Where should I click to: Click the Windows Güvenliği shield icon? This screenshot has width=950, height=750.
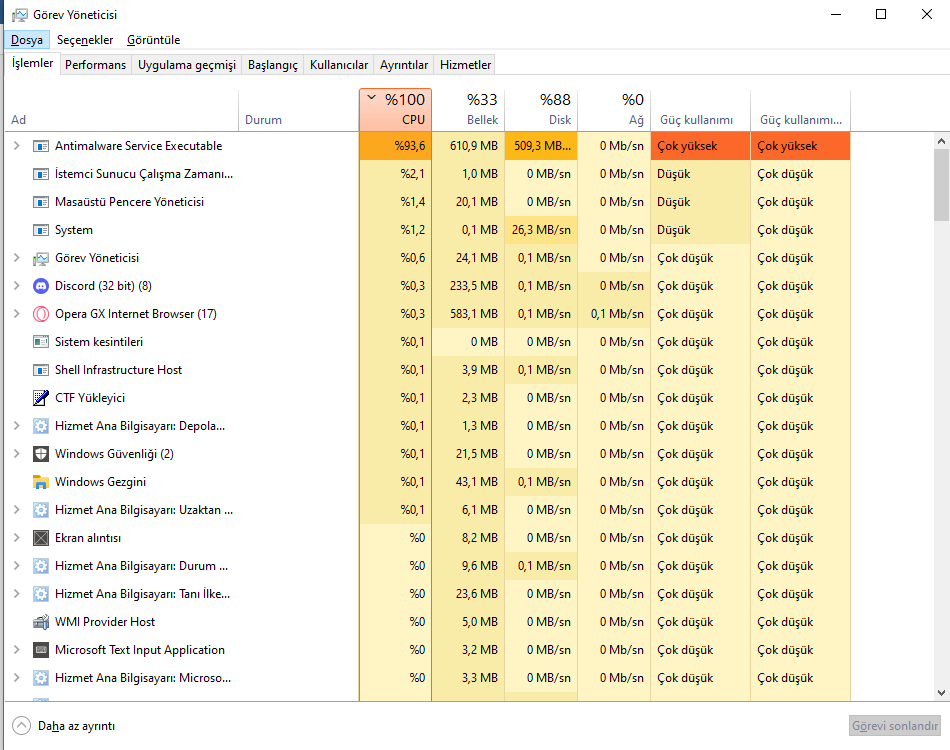tap(41, 454)
